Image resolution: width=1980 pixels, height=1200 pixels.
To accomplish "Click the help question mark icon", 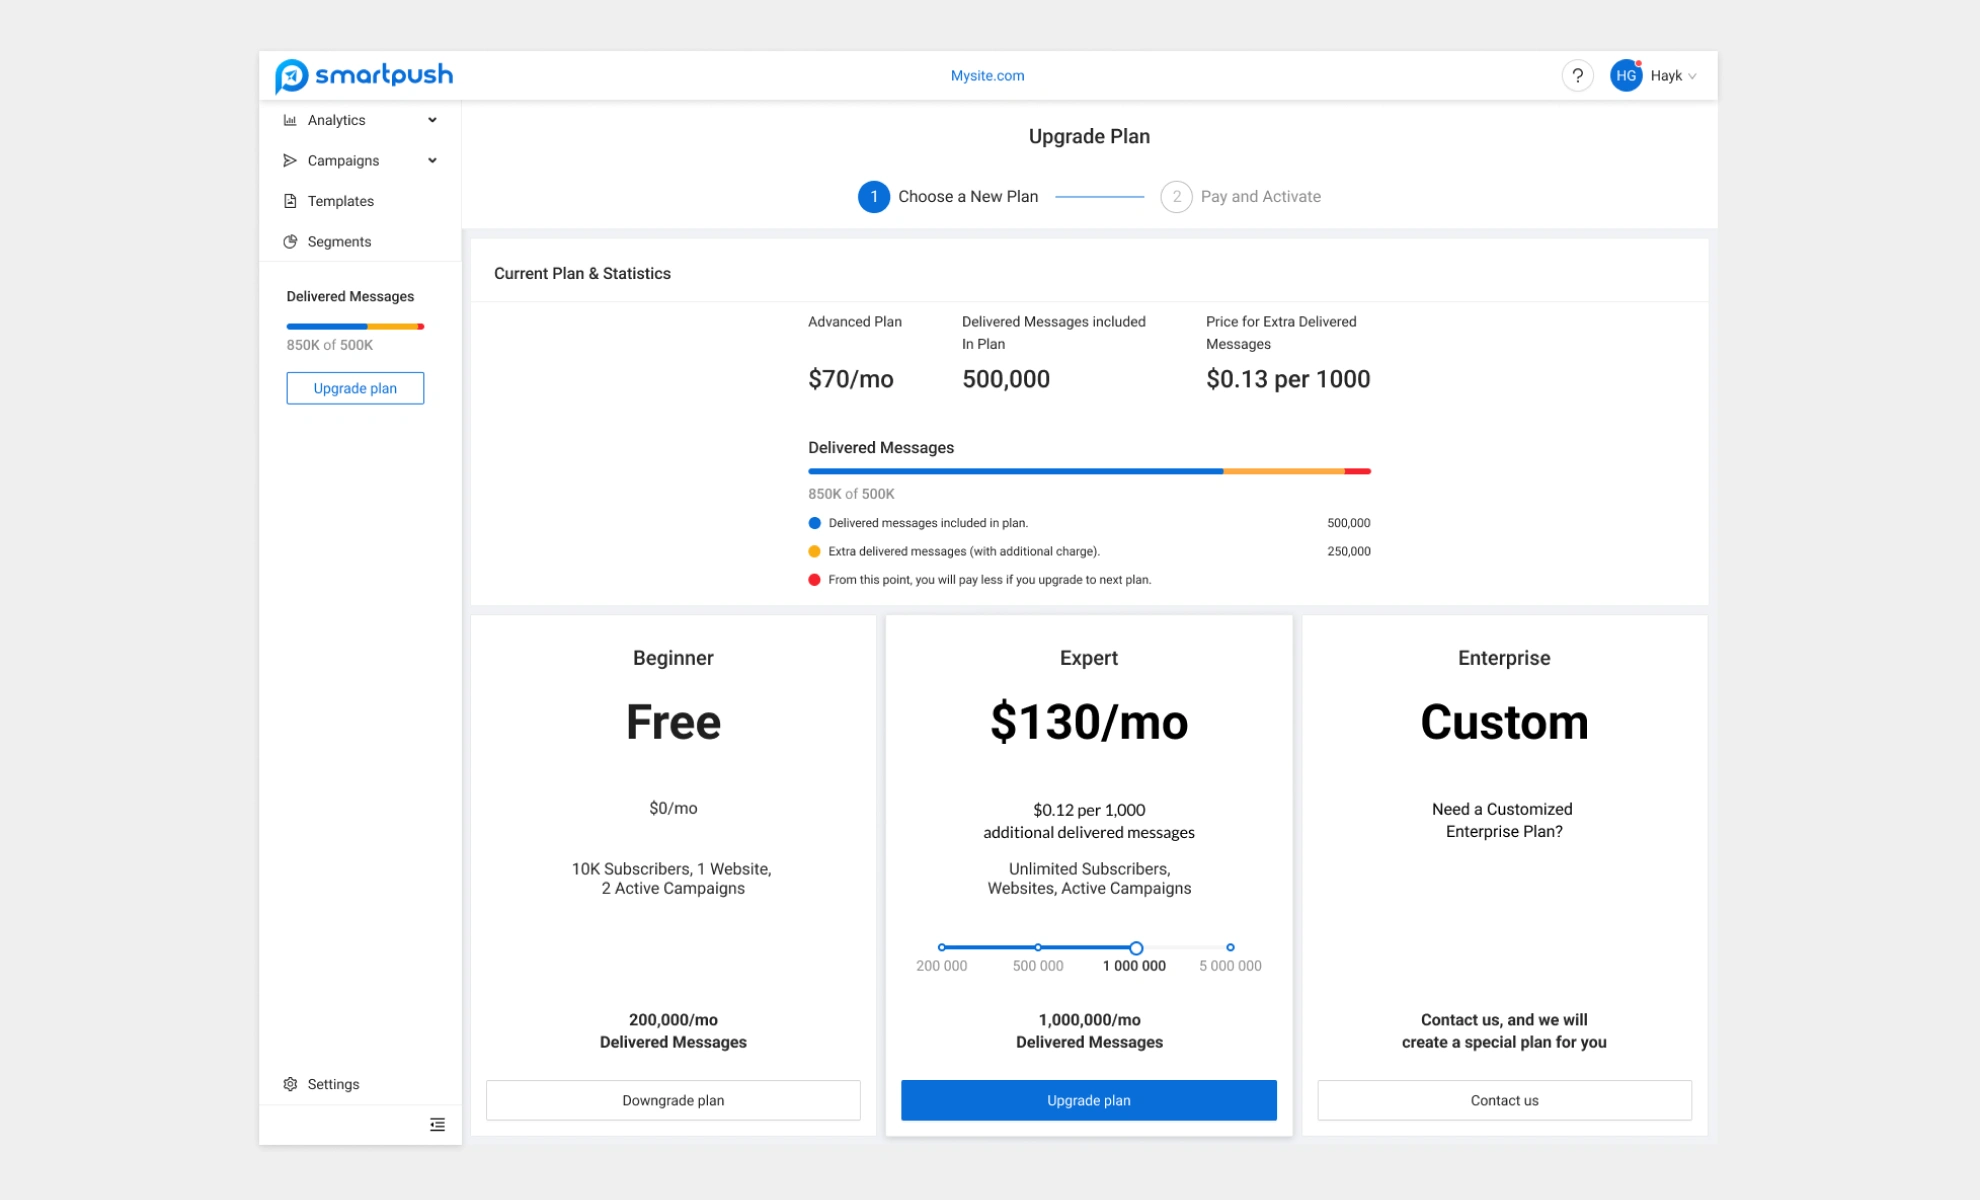I will tap(1578, 75).
